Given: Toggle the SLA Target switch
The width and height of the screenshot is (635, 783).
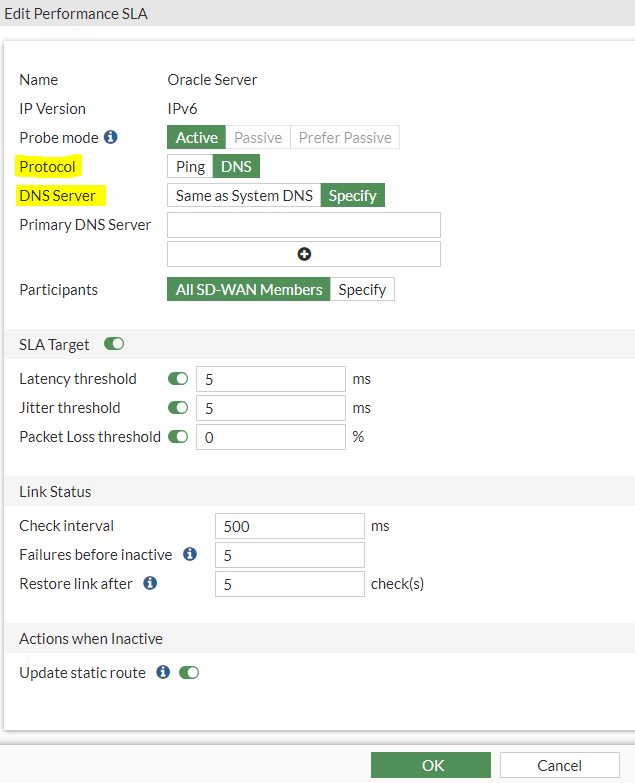Looking at the screenshot, I should click(114, 345).
